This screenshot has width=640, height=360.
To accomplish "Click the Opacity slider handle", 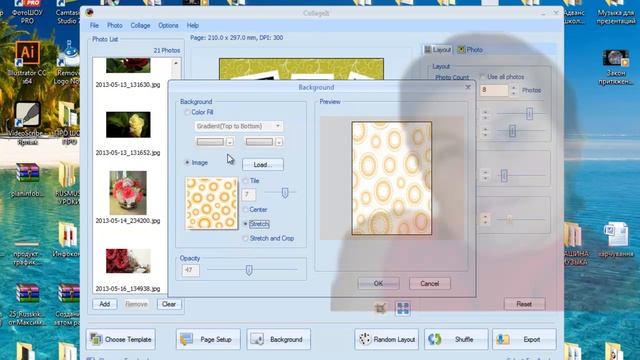I will (x=249, y=270).
